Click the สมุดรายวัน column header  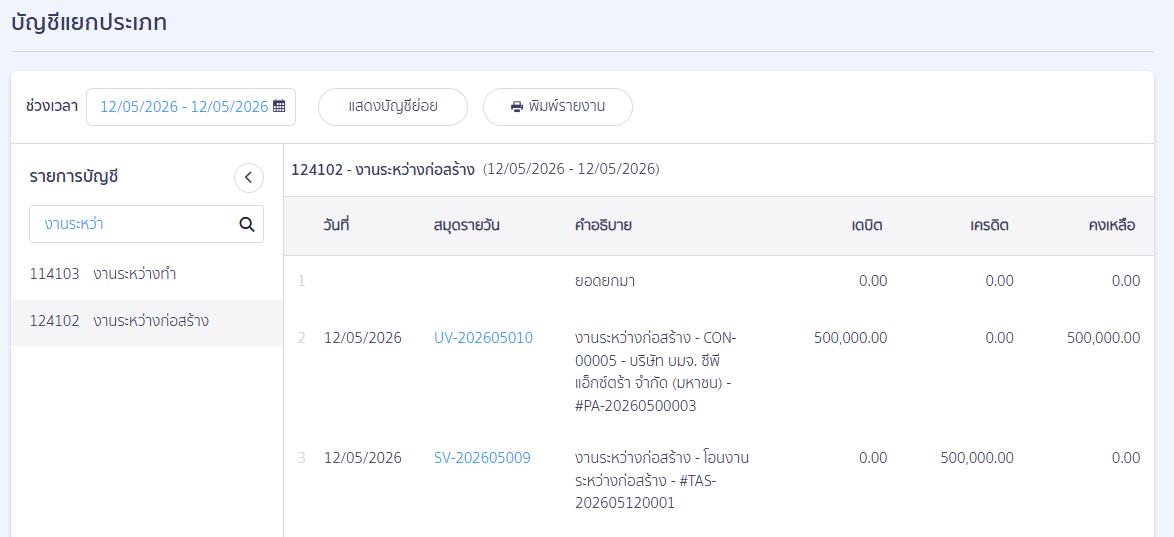click(466, 225)
